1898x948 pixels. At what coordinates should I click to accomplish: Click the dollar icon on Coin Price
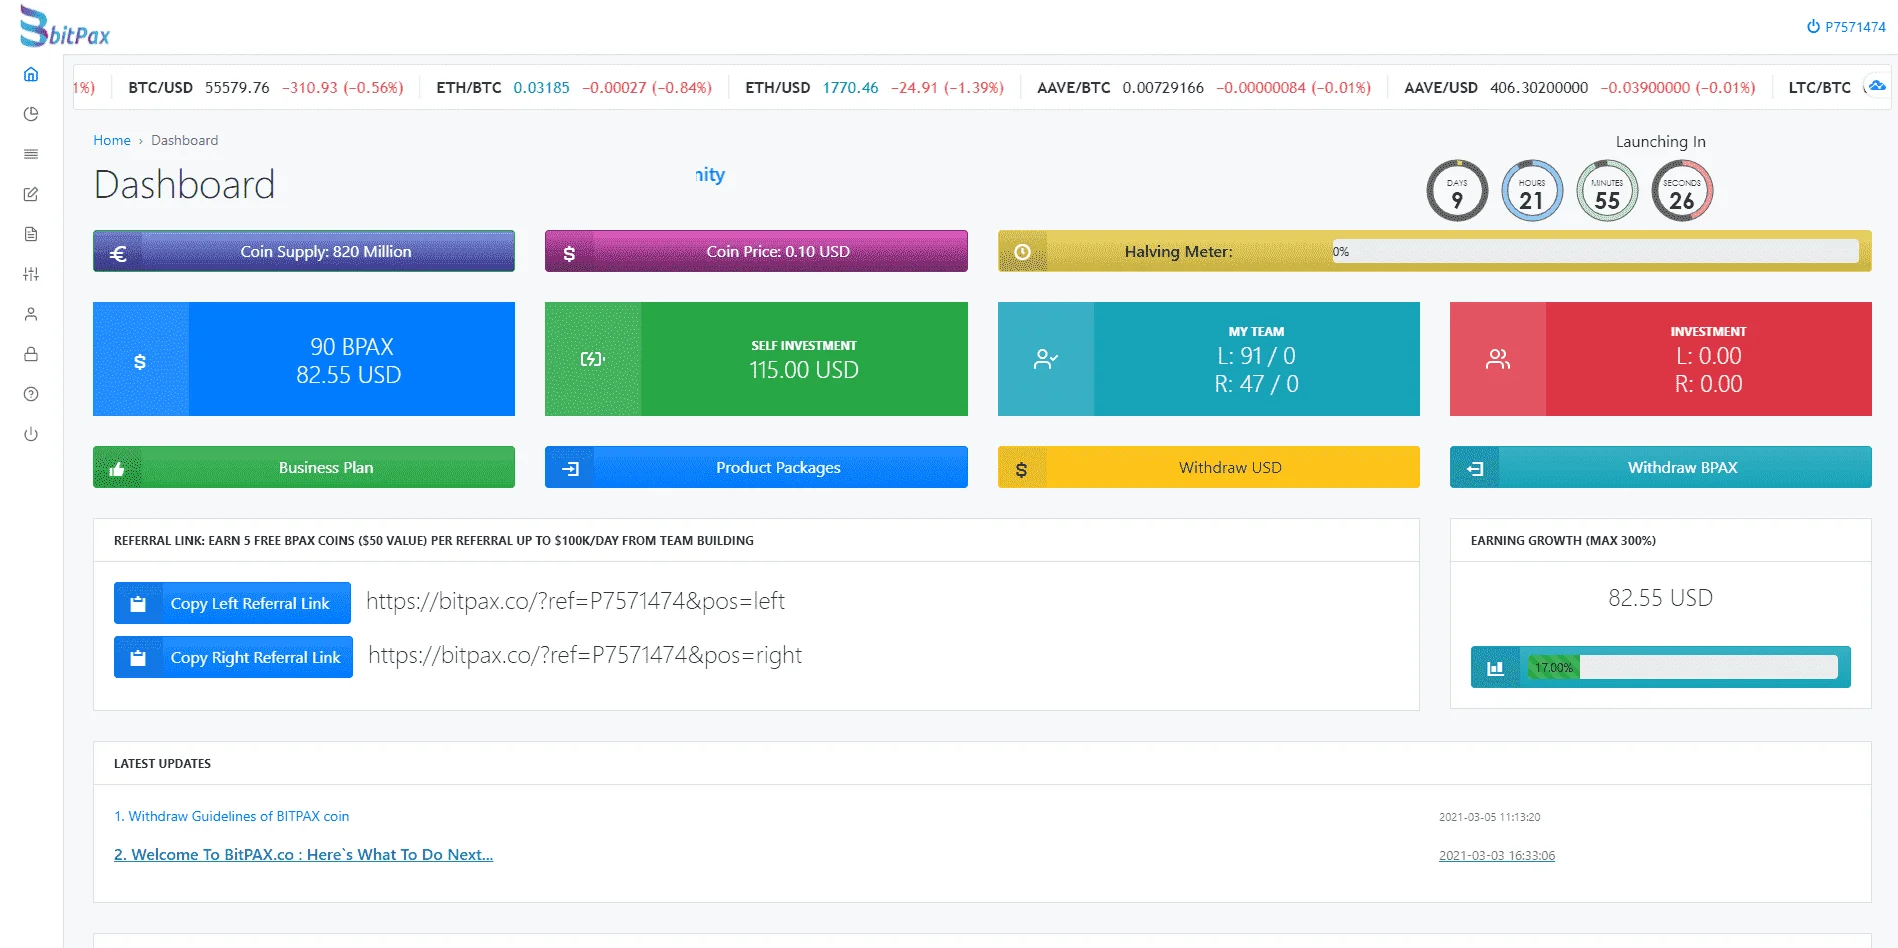(x=569, y=253)
